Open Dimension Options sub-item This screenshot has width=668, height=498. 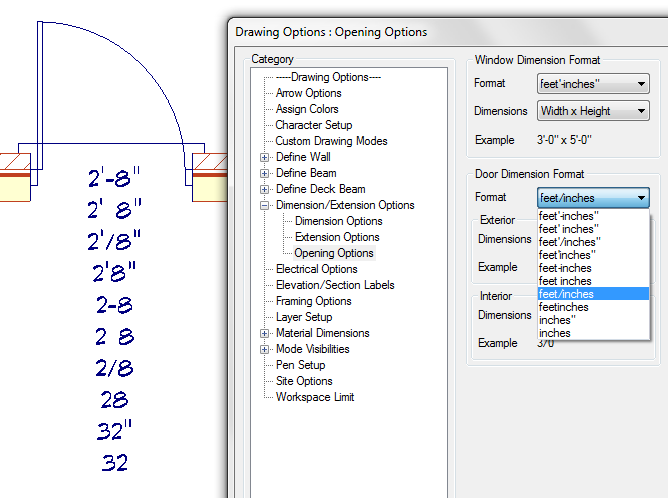(x=339, y=221)
